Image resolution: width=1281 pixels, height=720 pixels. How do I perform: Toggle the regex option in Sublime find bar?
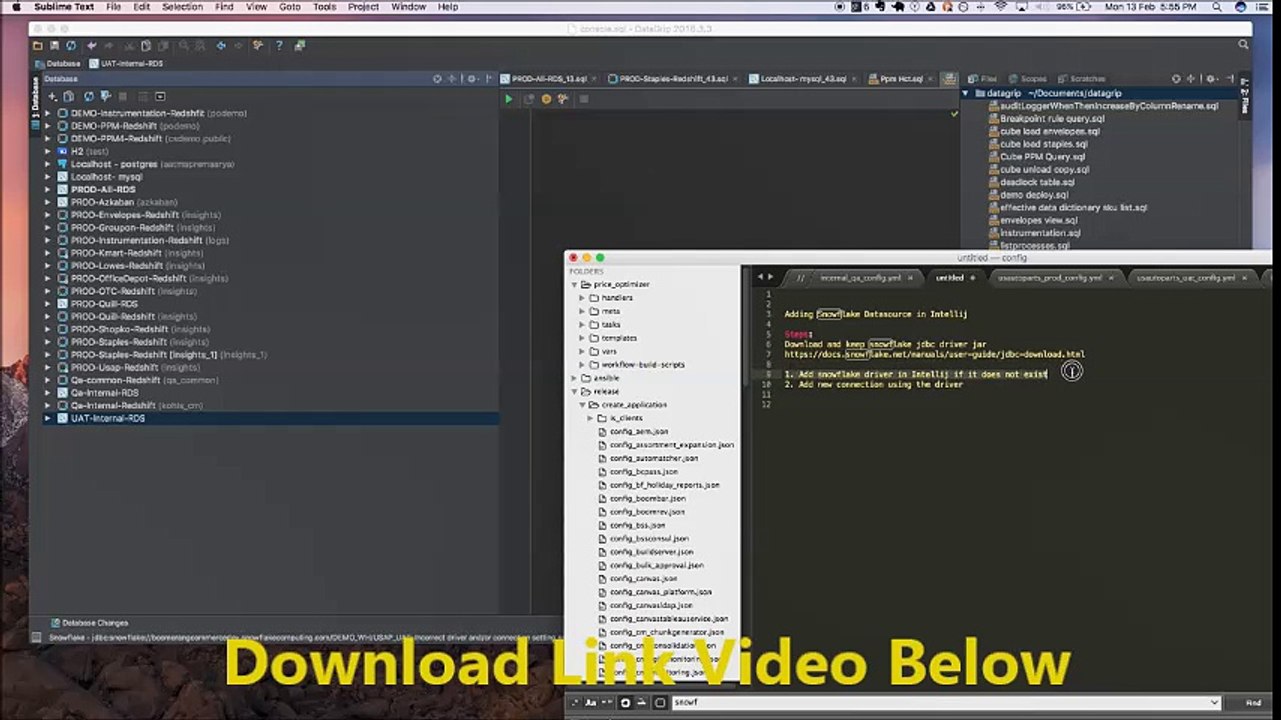(575, 703)
